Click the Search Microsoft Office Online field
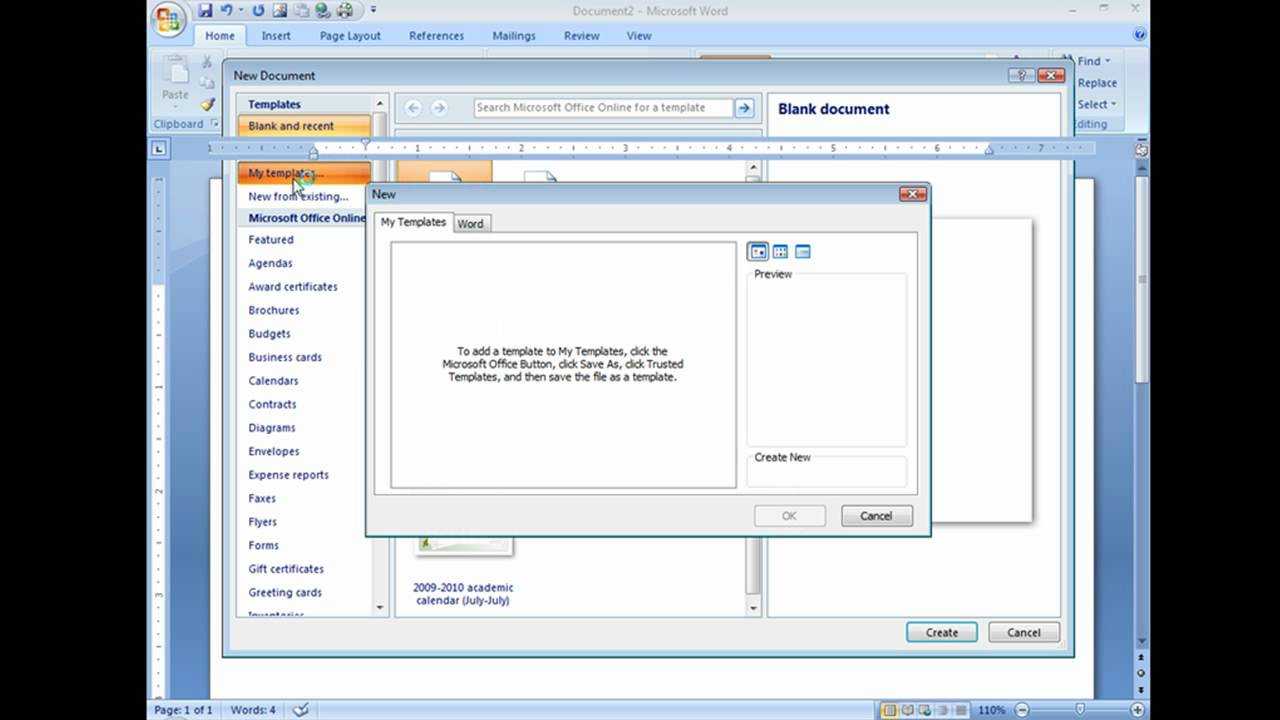Image resolution: width=1280 pixels, height=720 pixels. [603, 107]
